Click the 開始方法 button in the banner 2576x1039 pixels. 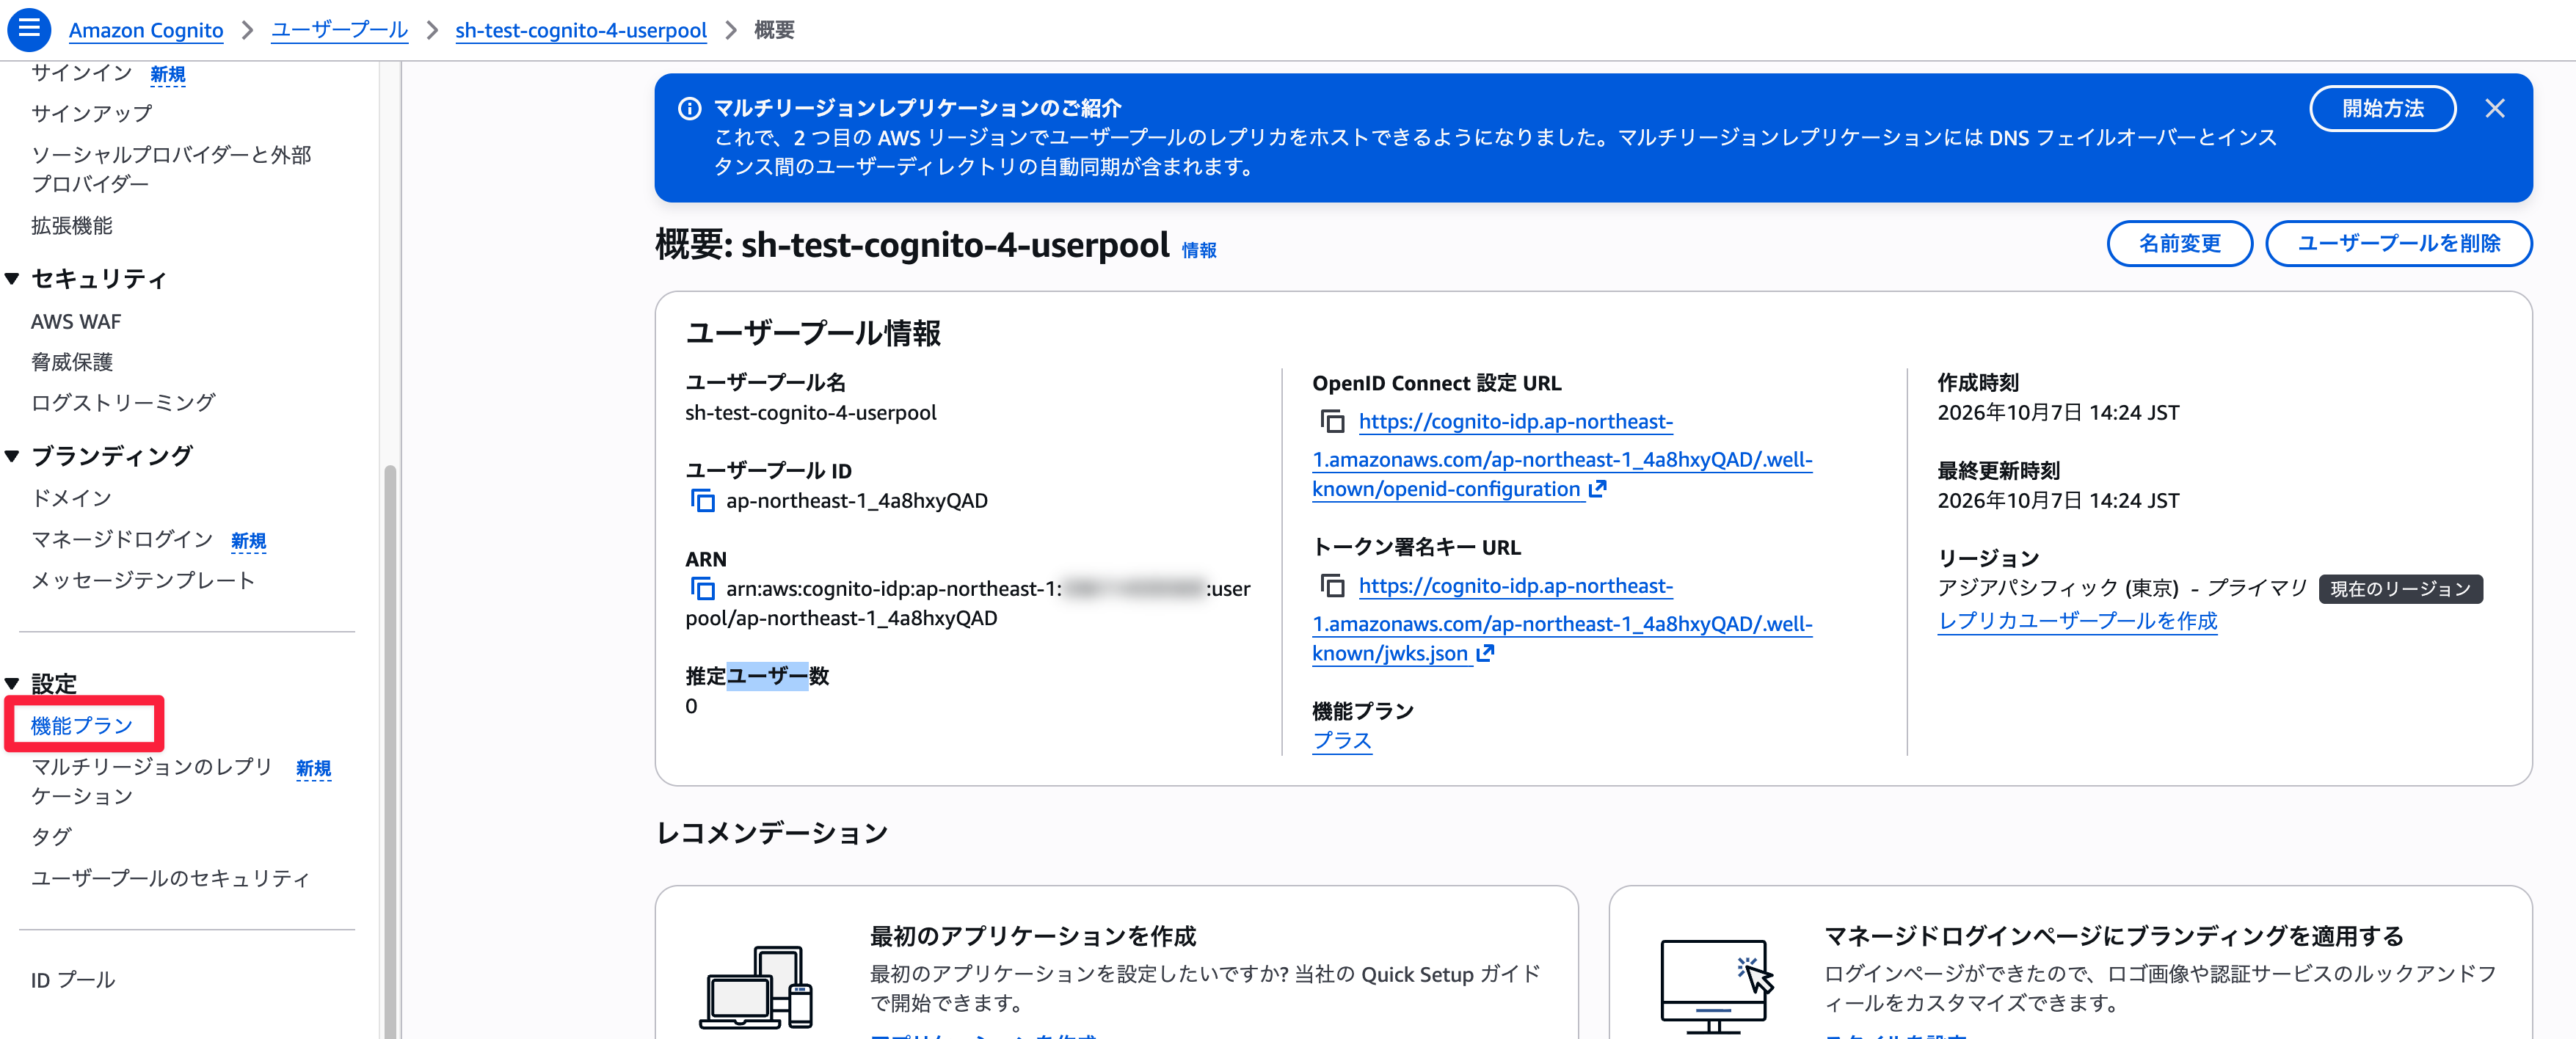click(x=2382, y=108)
